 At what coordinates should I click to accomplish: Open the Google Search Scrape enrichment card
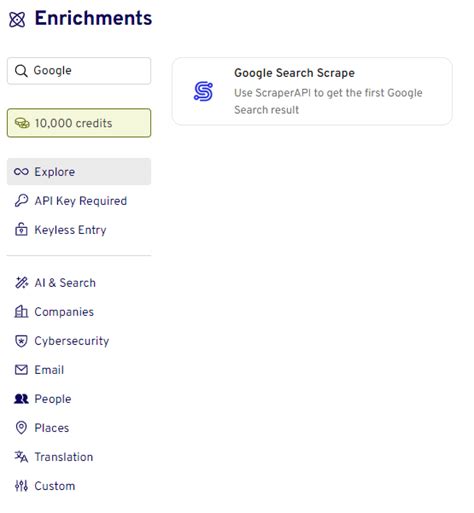312,91
